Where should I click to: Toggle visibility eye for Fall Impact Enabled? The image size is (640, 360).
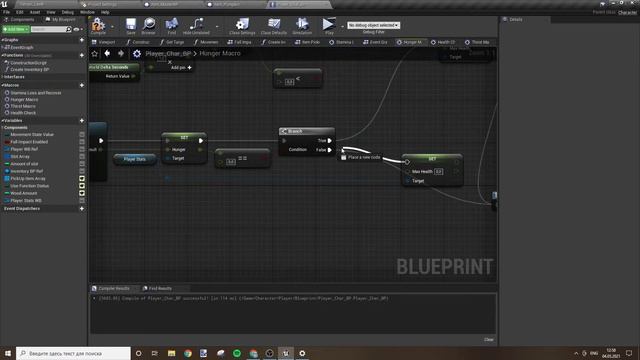coord(82,142)
